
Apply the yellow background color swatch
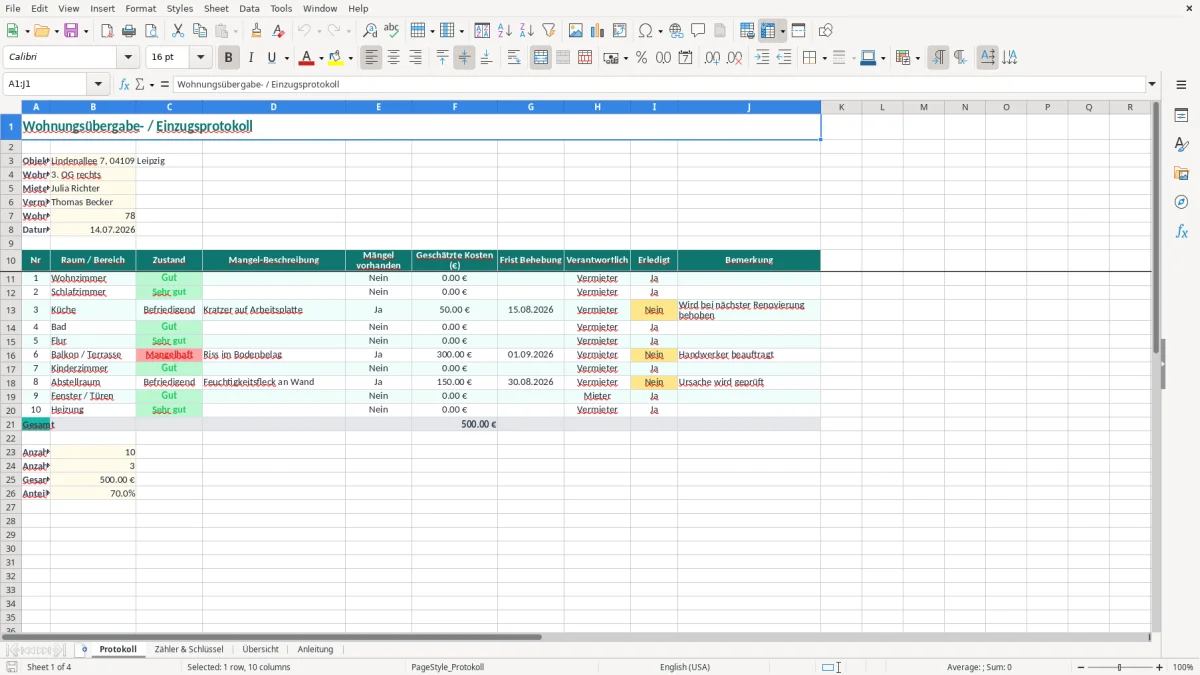point(336,58)
